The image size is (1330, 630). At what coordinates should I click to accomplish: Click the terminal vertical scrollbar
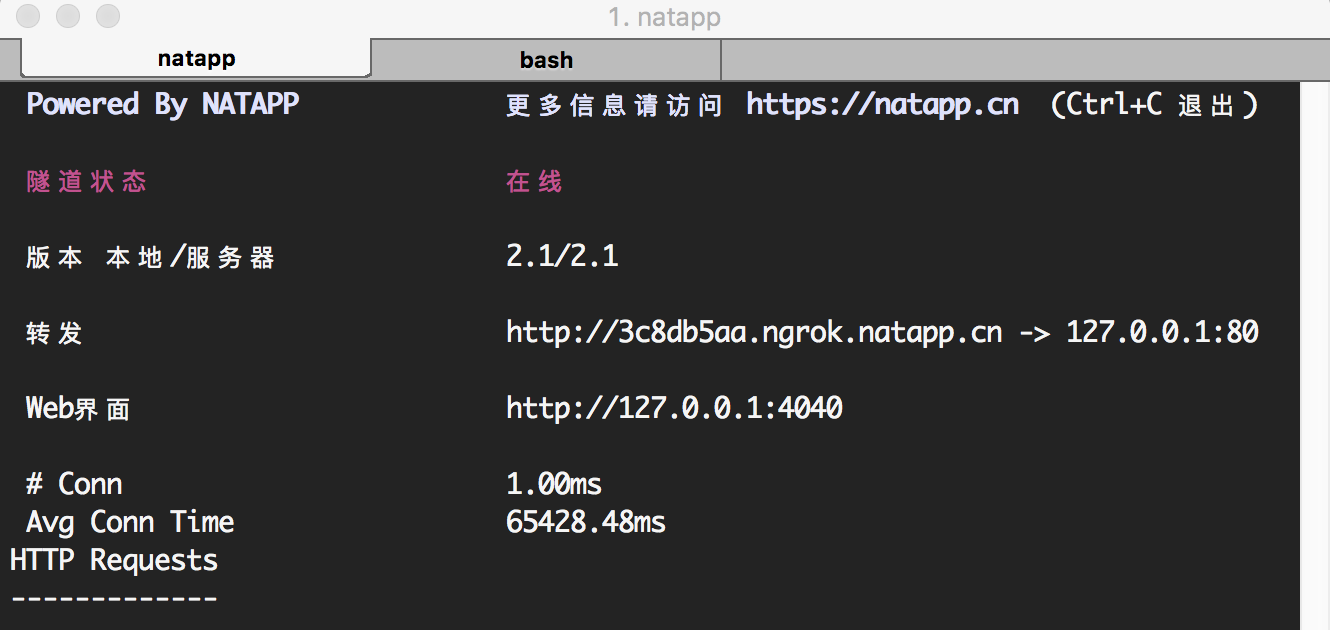[x=1314, y=355]
